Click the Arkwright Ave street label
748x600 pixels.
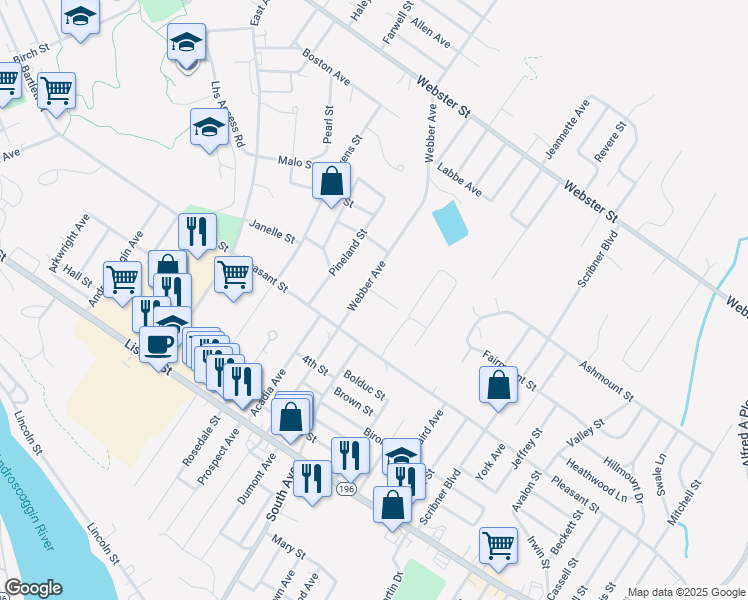(69, 243)
